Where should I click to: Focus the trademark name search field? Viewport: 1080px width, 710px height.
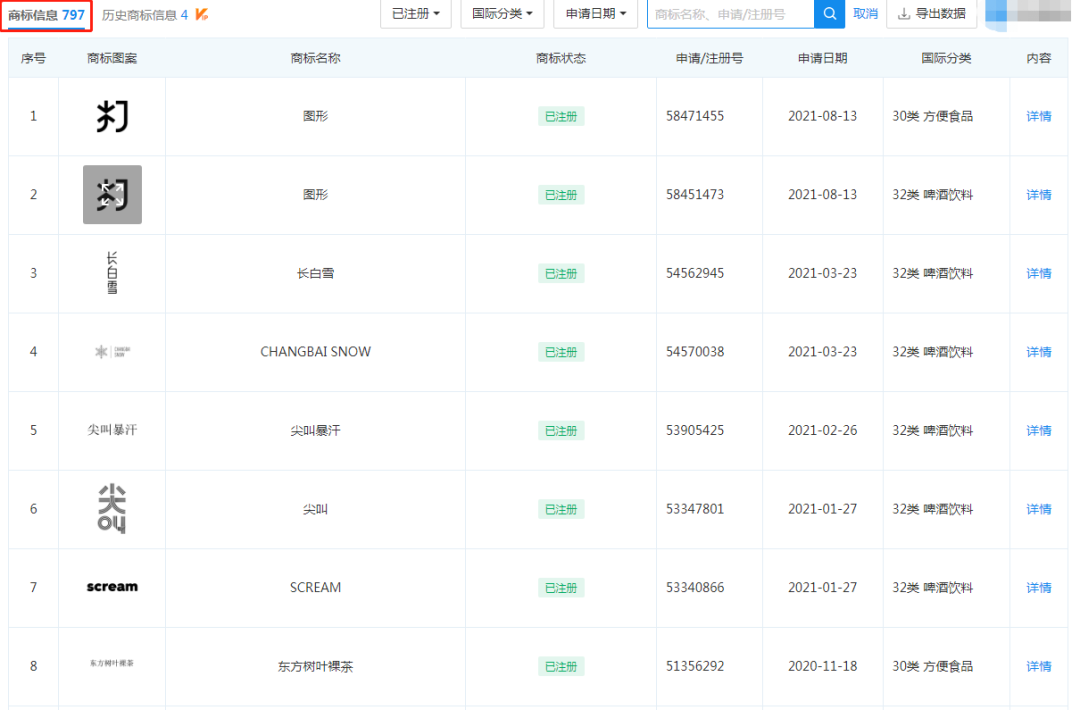click(x=730, y=14)
